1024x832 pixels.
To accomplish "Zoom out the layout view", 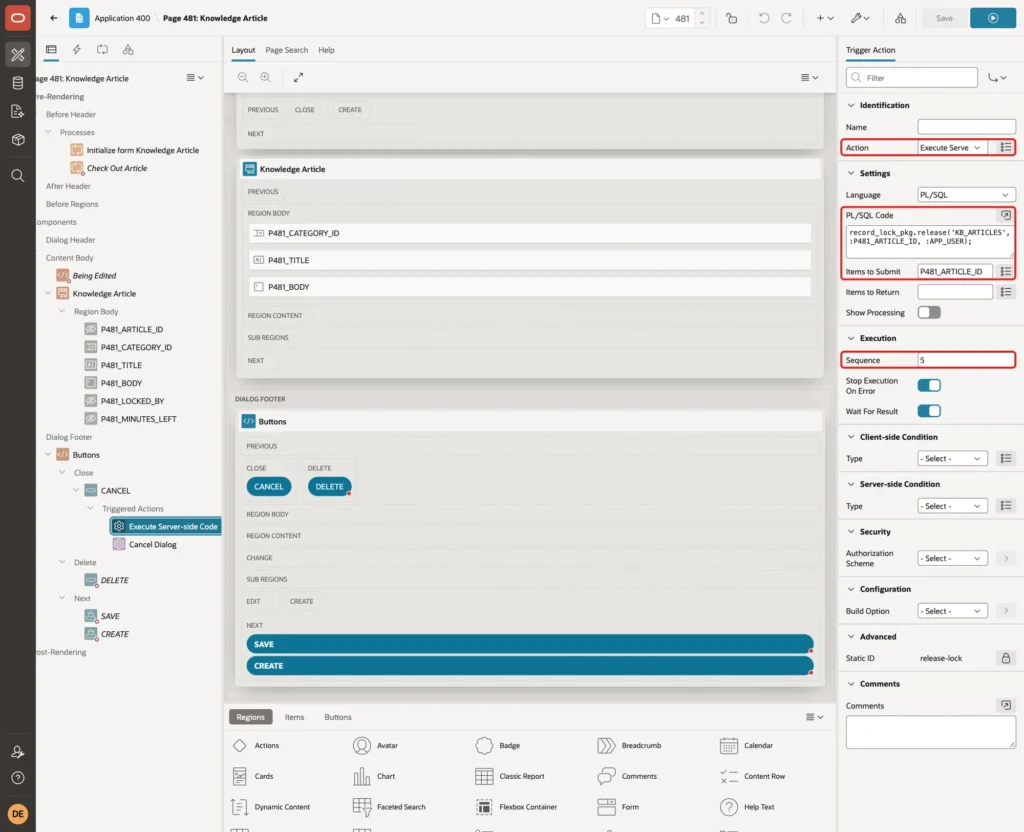I will [243, 77].
